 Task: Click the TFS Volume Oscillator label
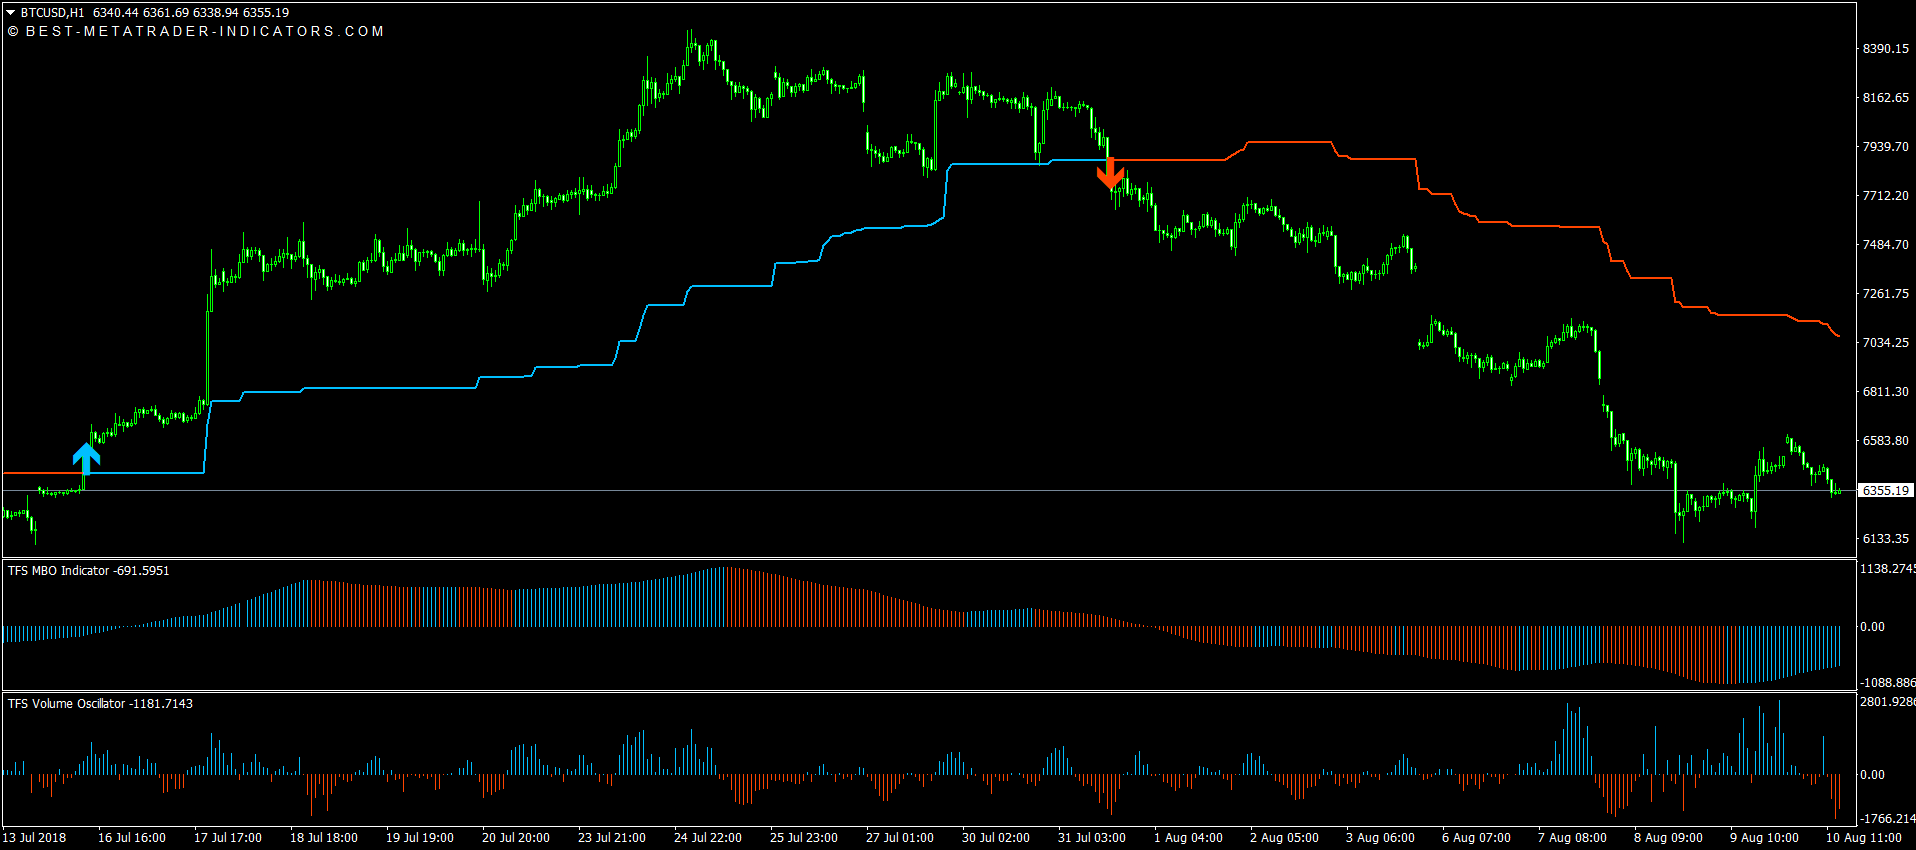[68, 704]
